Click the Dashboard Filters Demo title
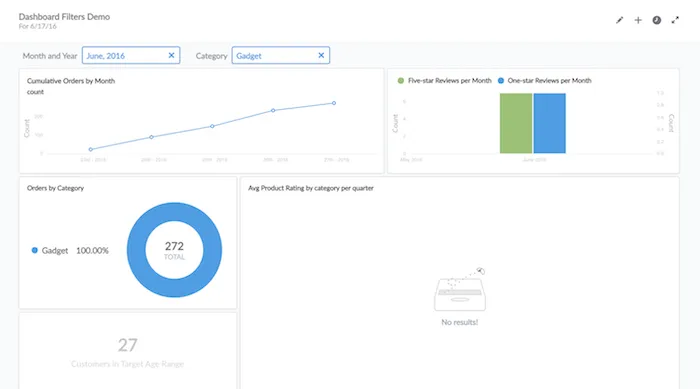Viewport: 700px width, 389px height. click(64, 17)
